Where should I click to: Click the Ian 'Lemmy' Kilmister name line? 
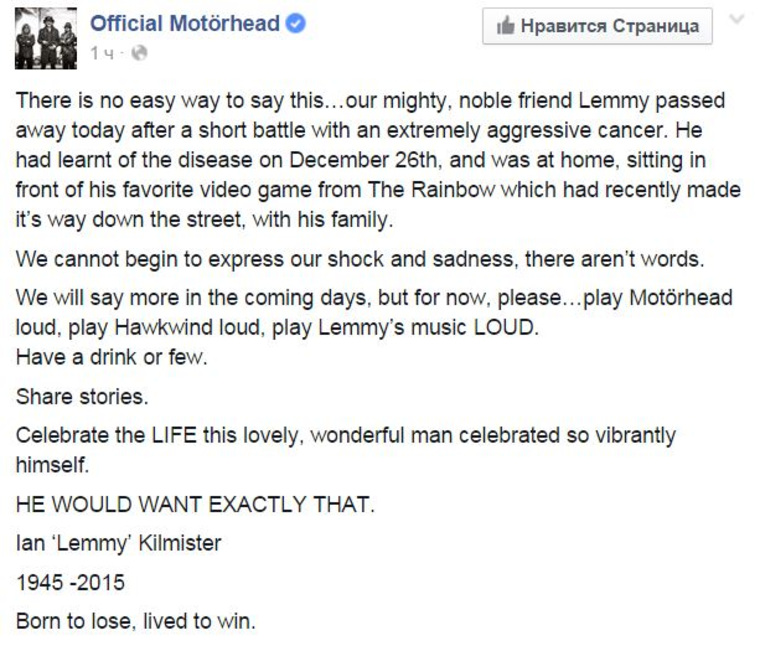[x=119, y=543]
